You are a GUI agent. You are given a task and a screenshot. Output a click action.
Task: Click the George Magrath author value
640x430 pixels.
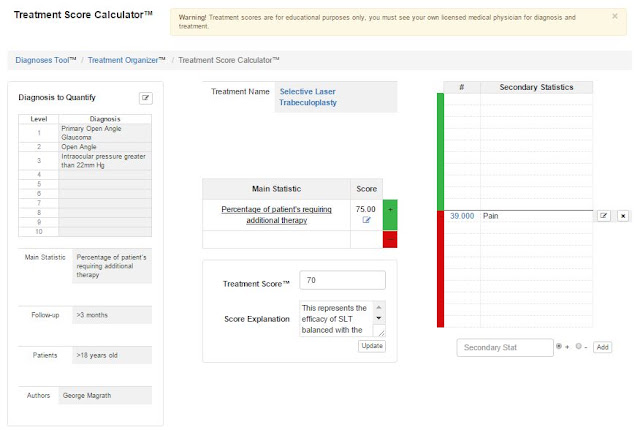105,395
